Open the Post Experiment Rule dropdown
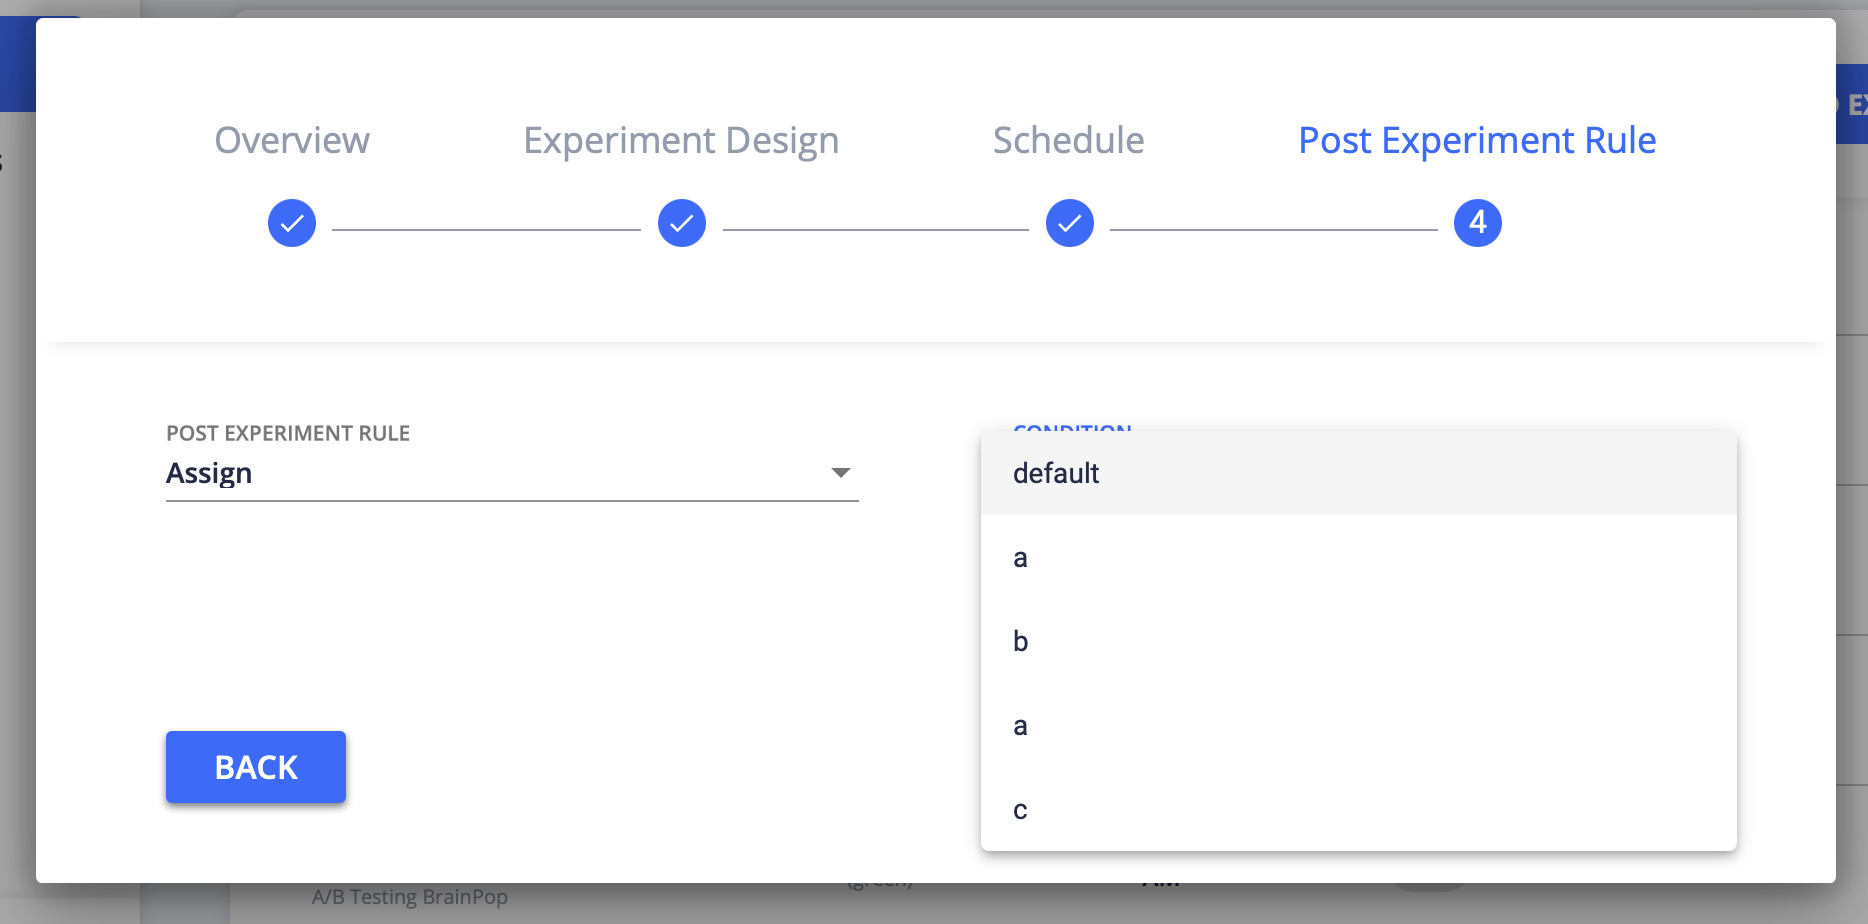 pyautogui.click(x=512, y=472)
